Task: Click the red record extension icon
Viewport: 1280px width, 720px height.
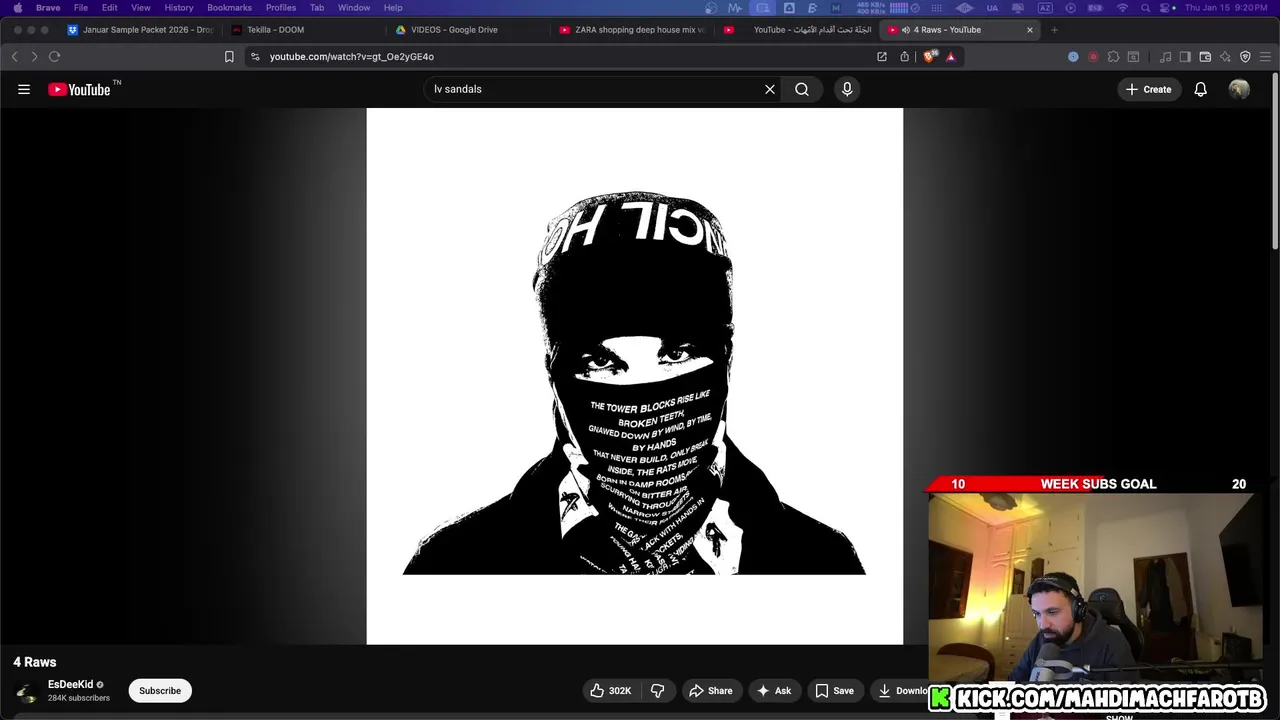Action: (1093, 57)
